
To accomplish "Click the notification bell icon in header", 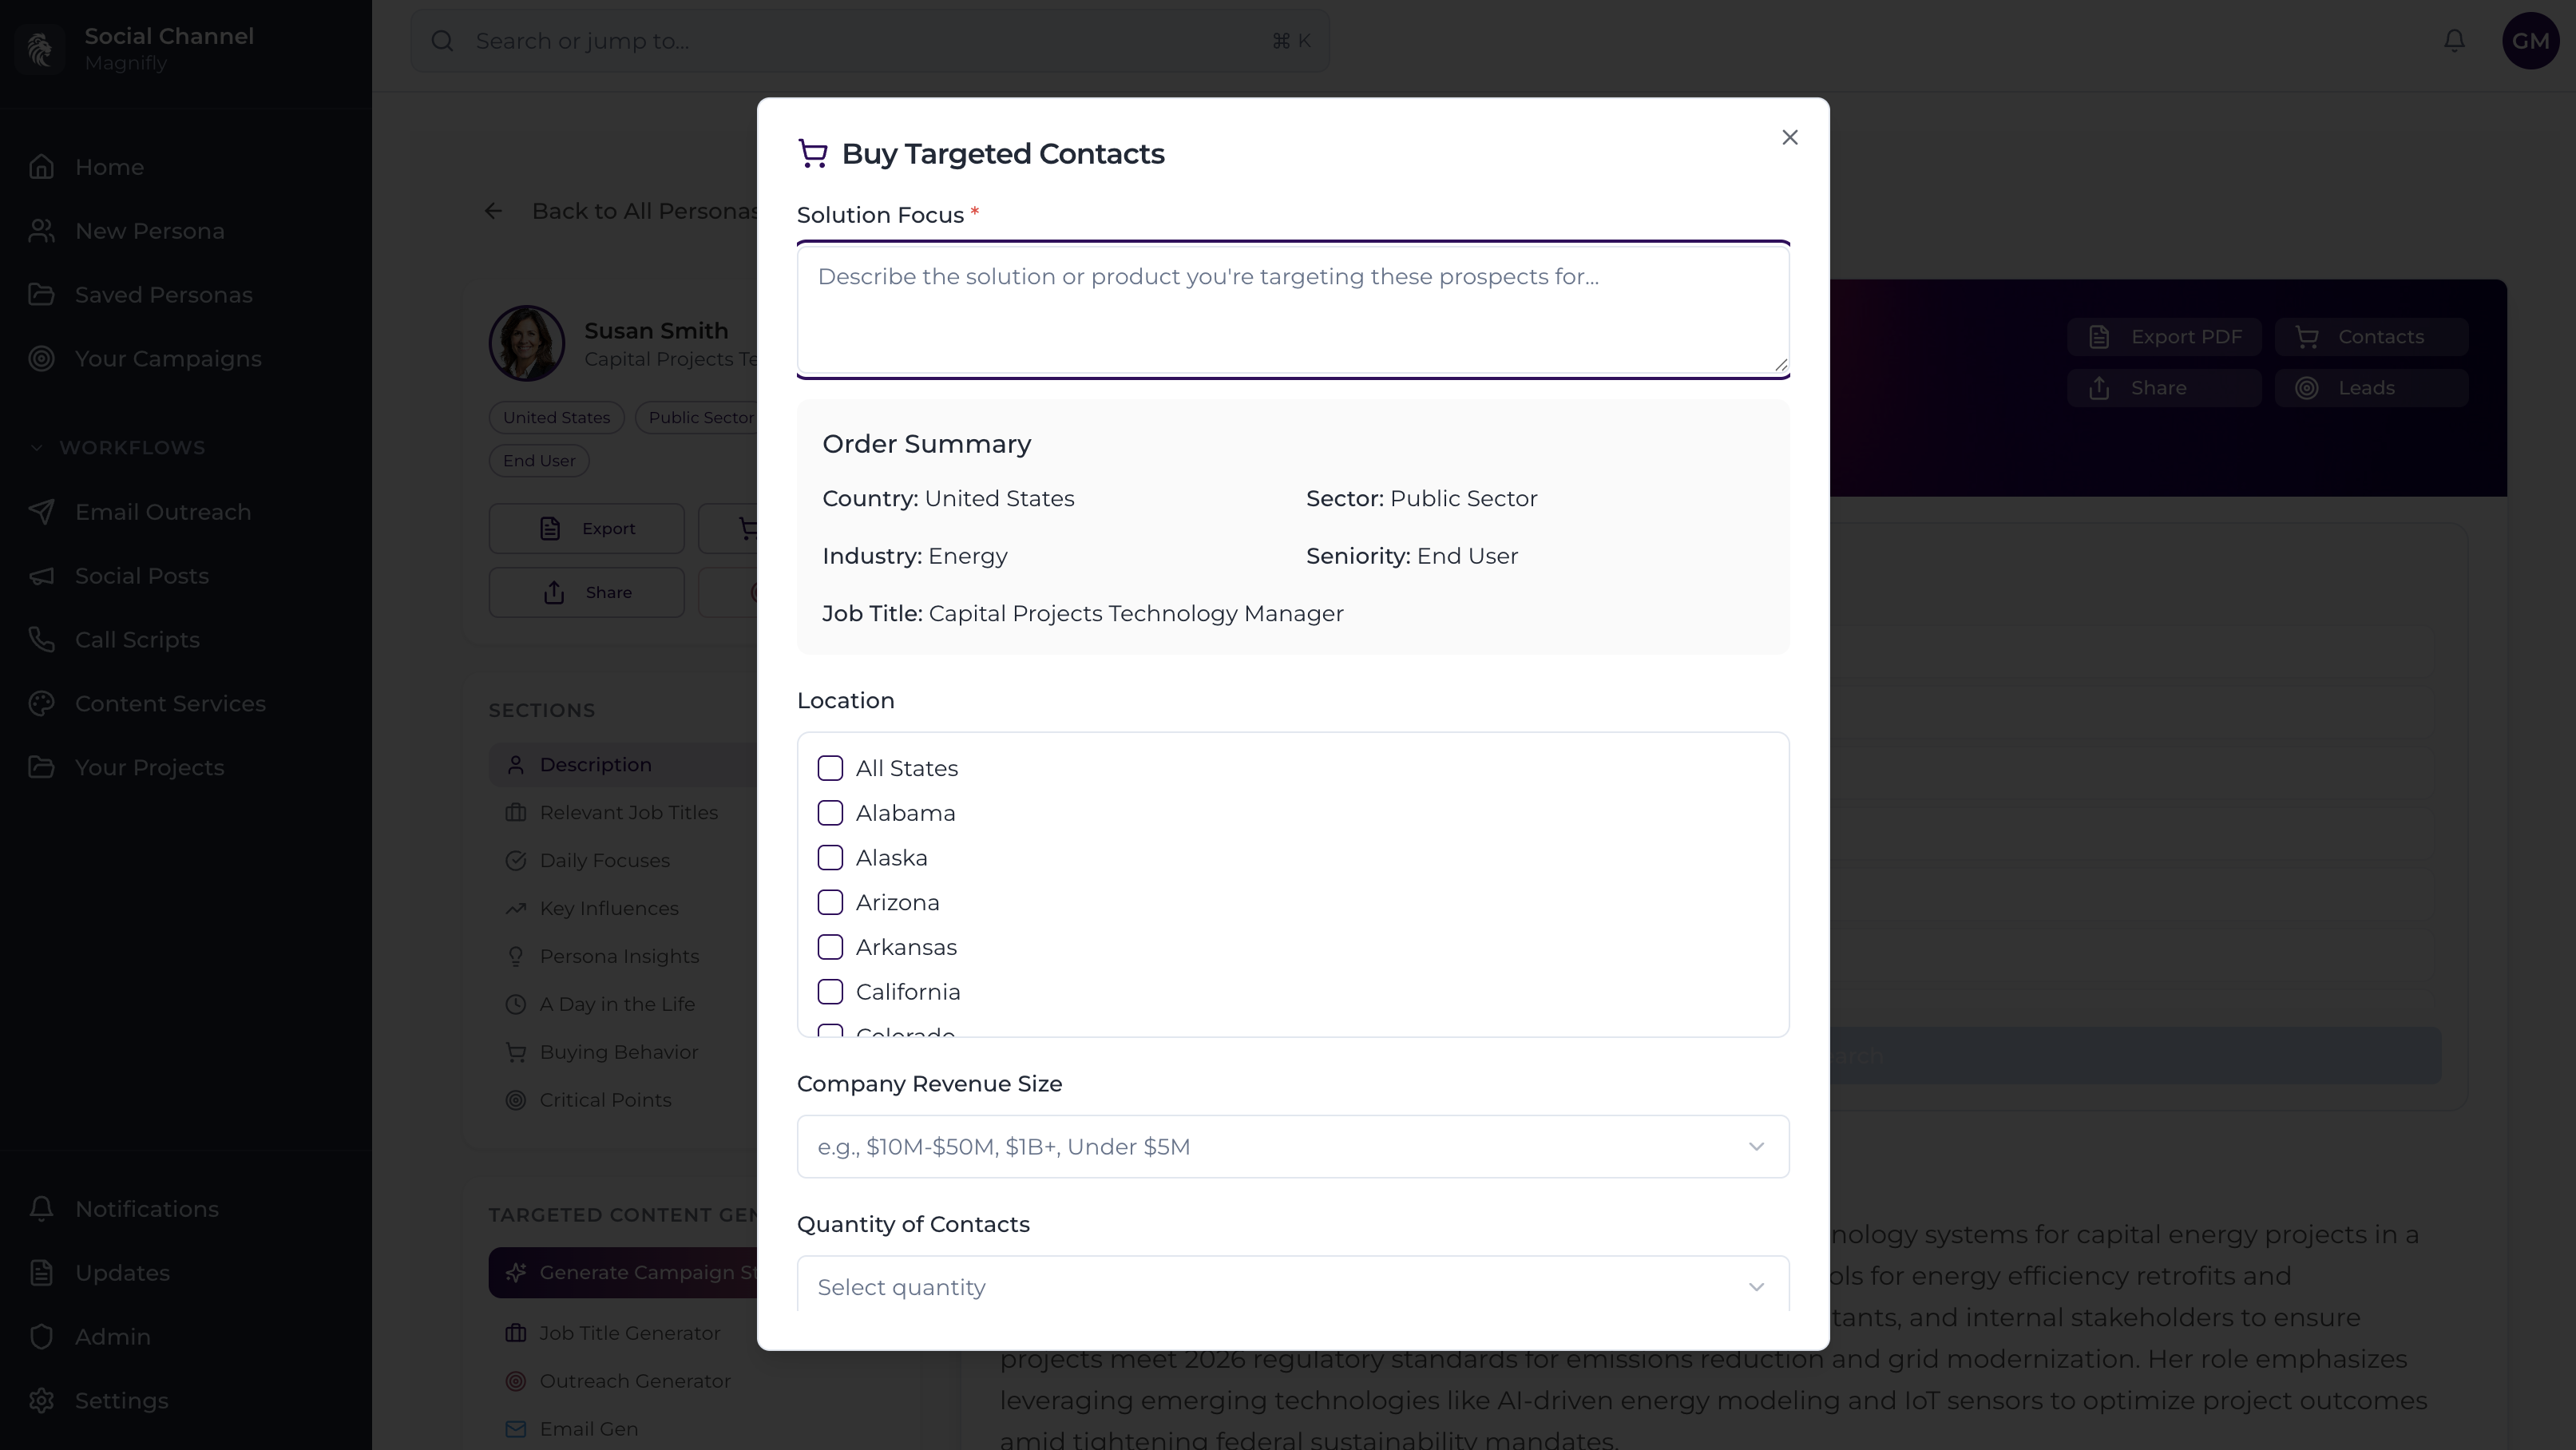I will tap(2454, 41).
